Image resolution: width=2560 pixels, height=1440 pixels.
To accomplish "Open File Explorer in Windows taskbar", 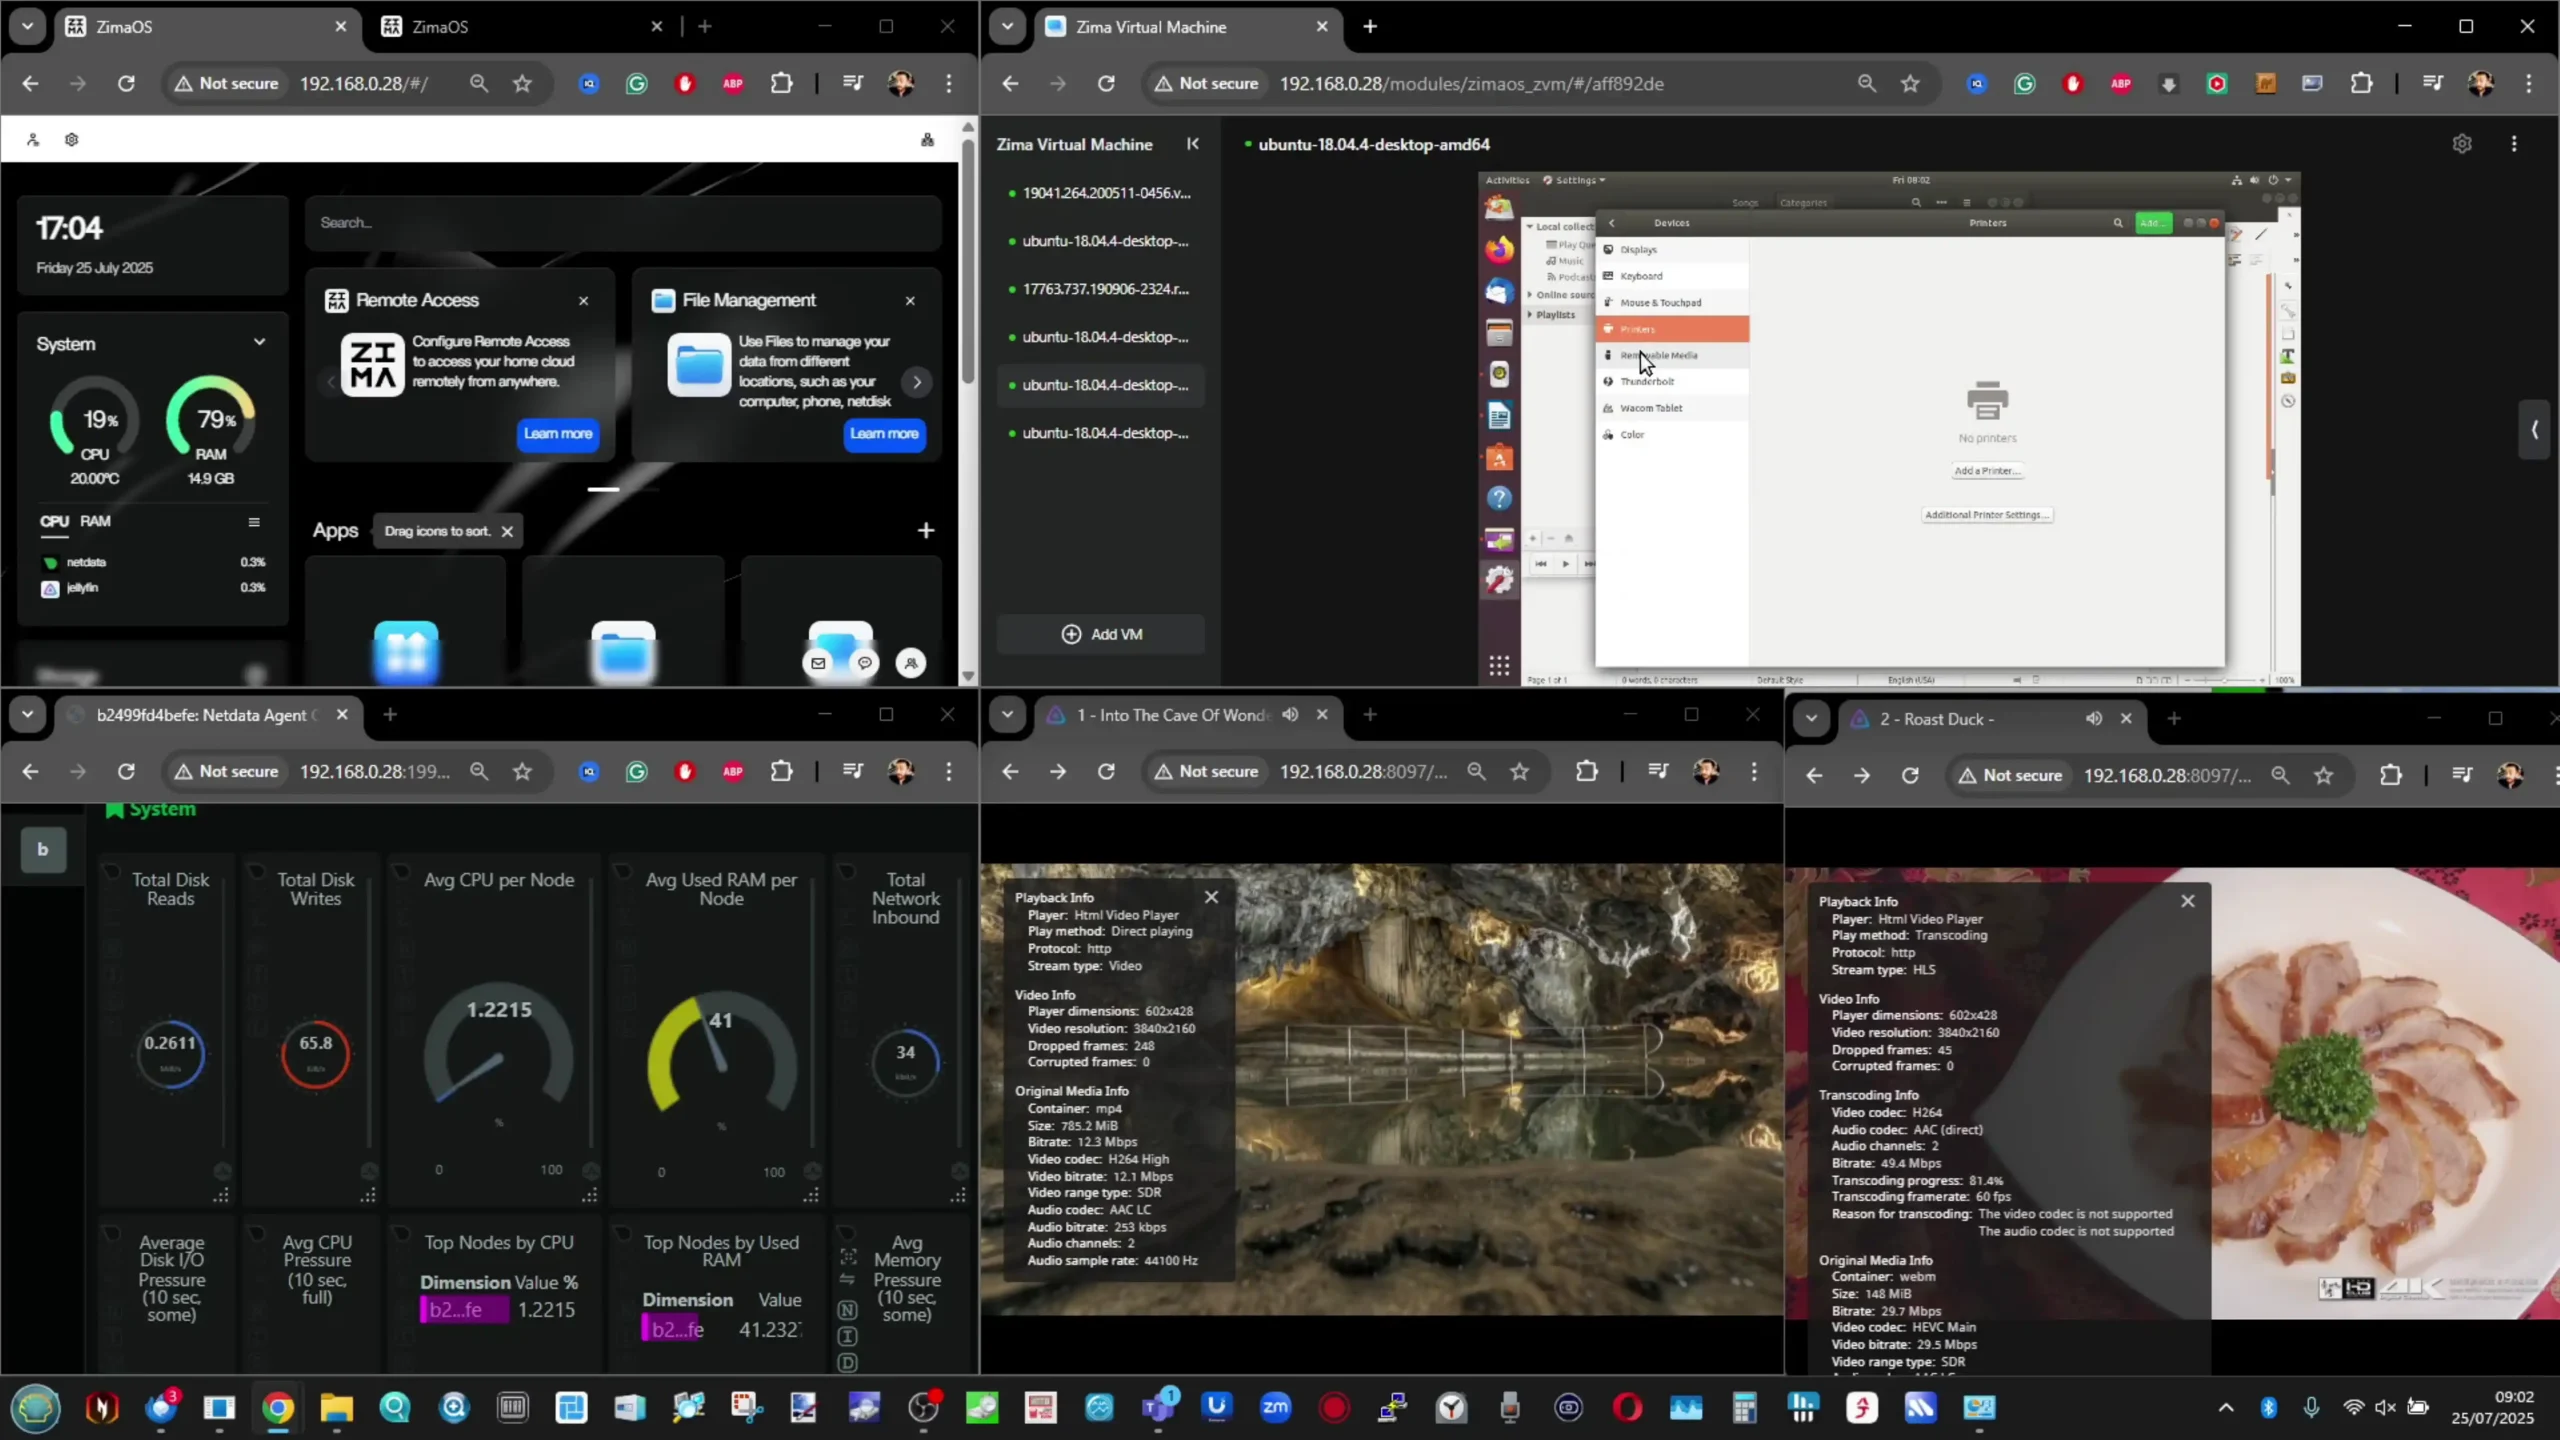I will [337, 1408].
